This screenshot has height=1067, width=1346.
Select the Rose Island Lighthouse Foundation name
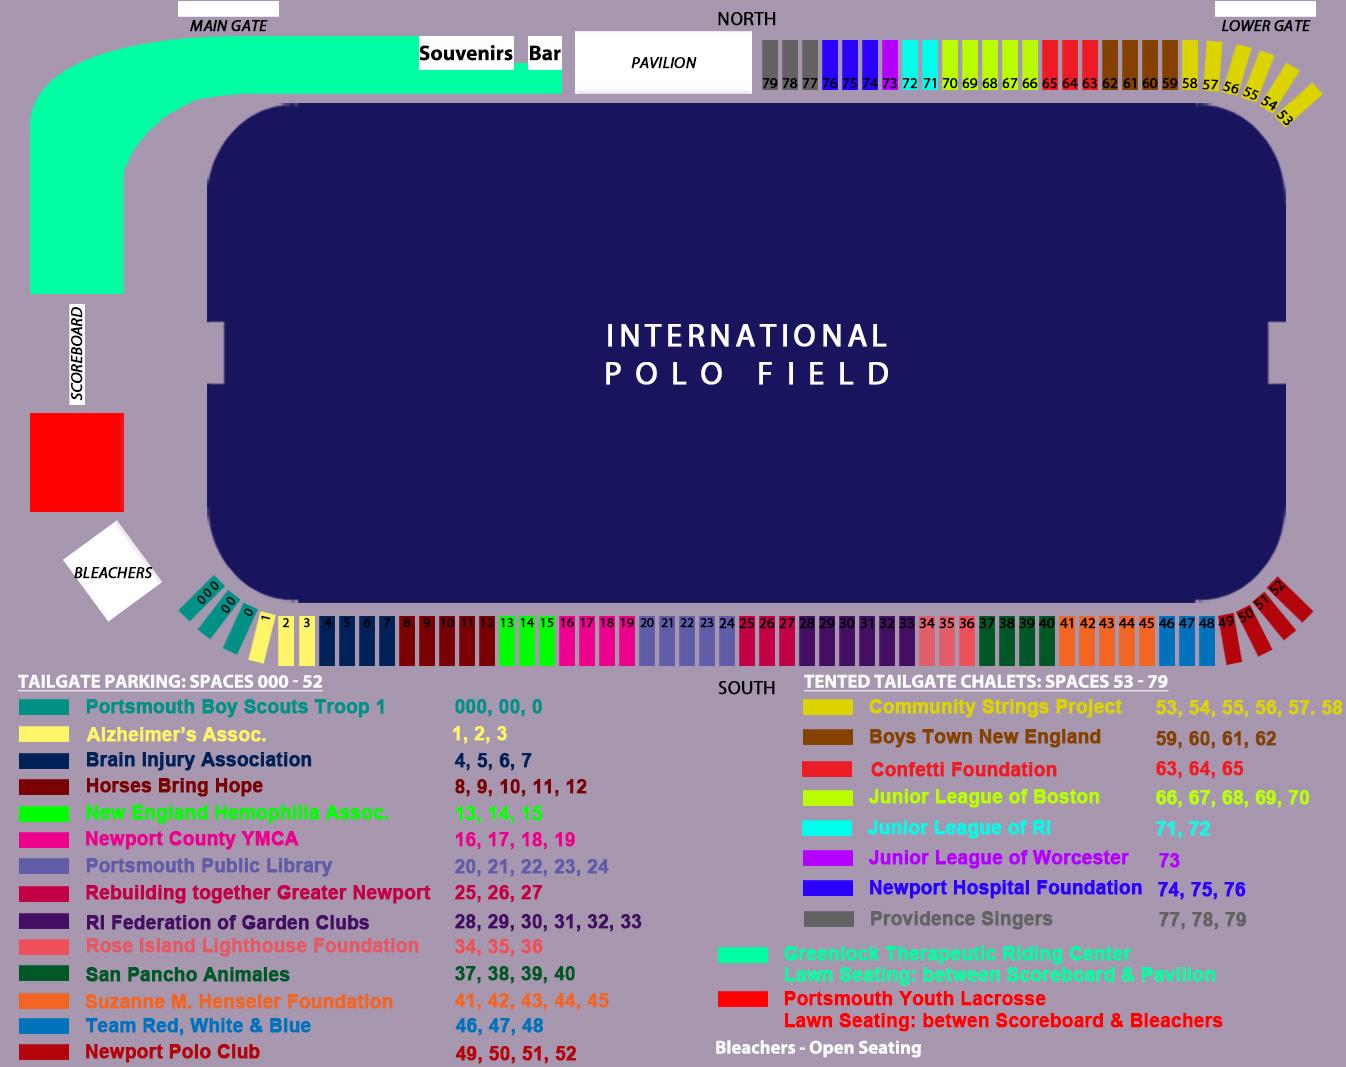[252, 946]
